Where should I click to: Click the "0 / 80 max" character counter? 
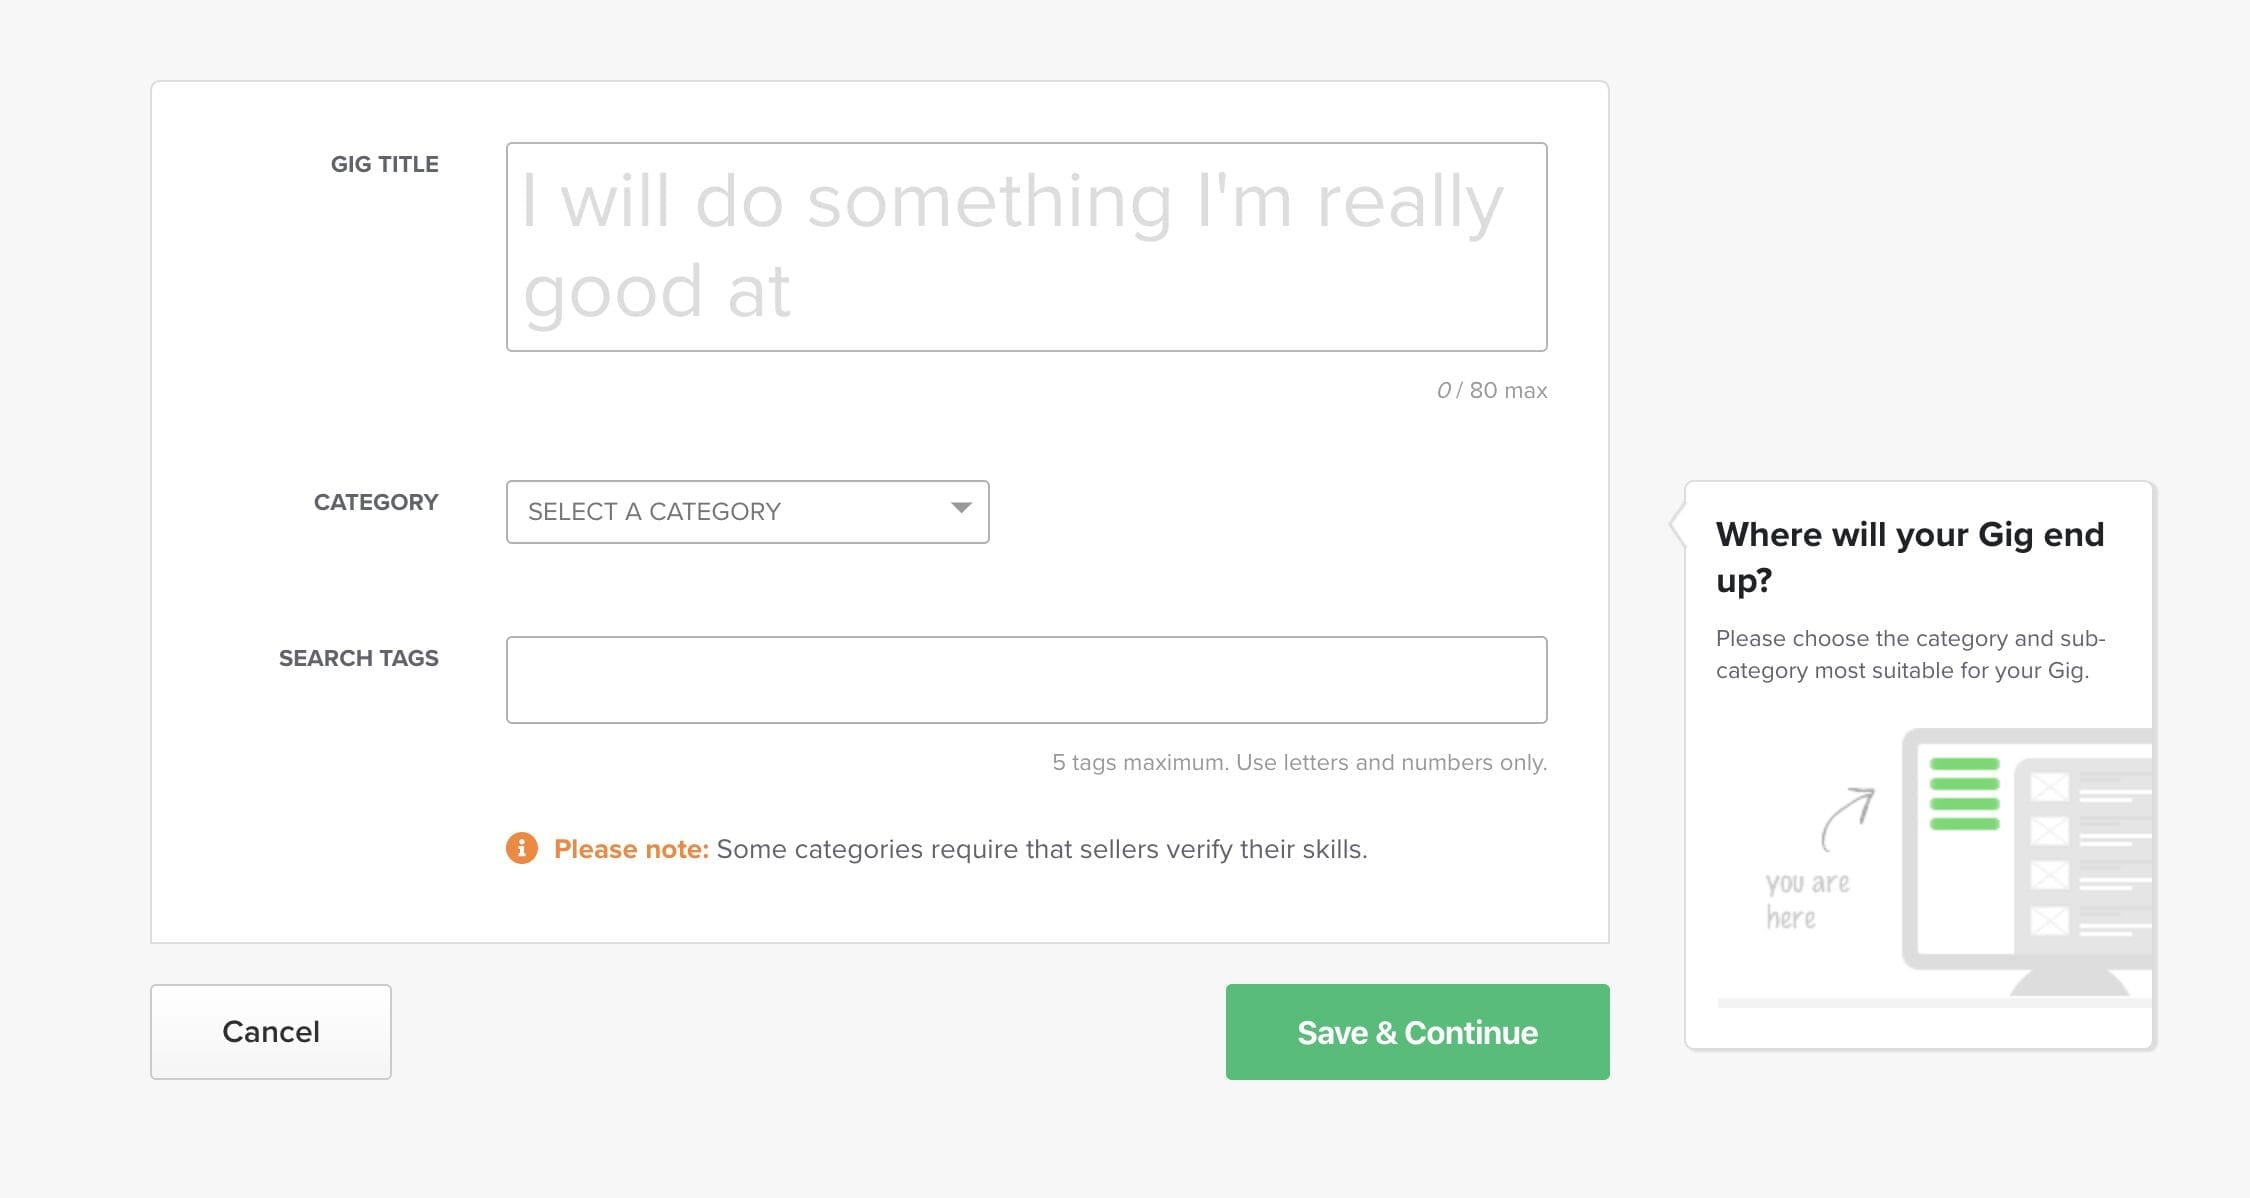(1491, 390)
